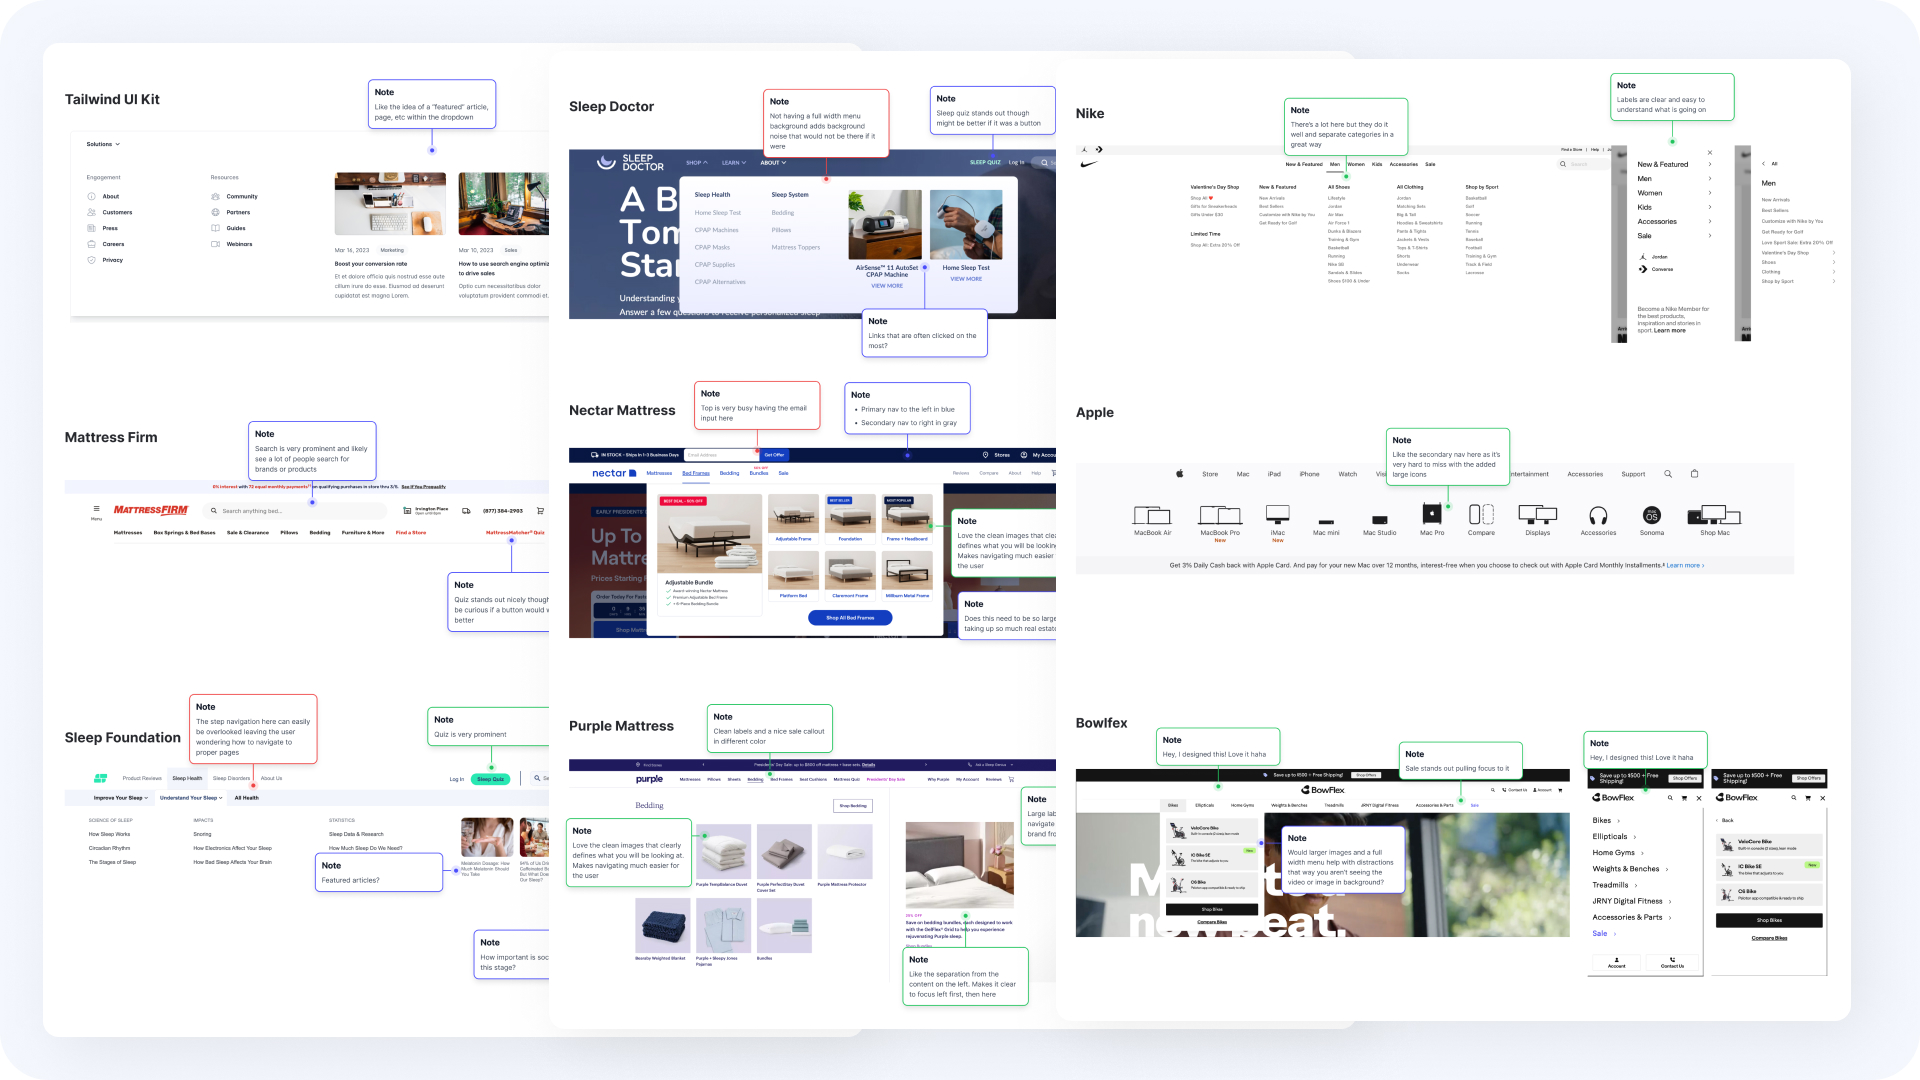This screenshot has width=1920, height=1080.
Task: Click the headphones Accessories icon
Action: [1598, 515]
